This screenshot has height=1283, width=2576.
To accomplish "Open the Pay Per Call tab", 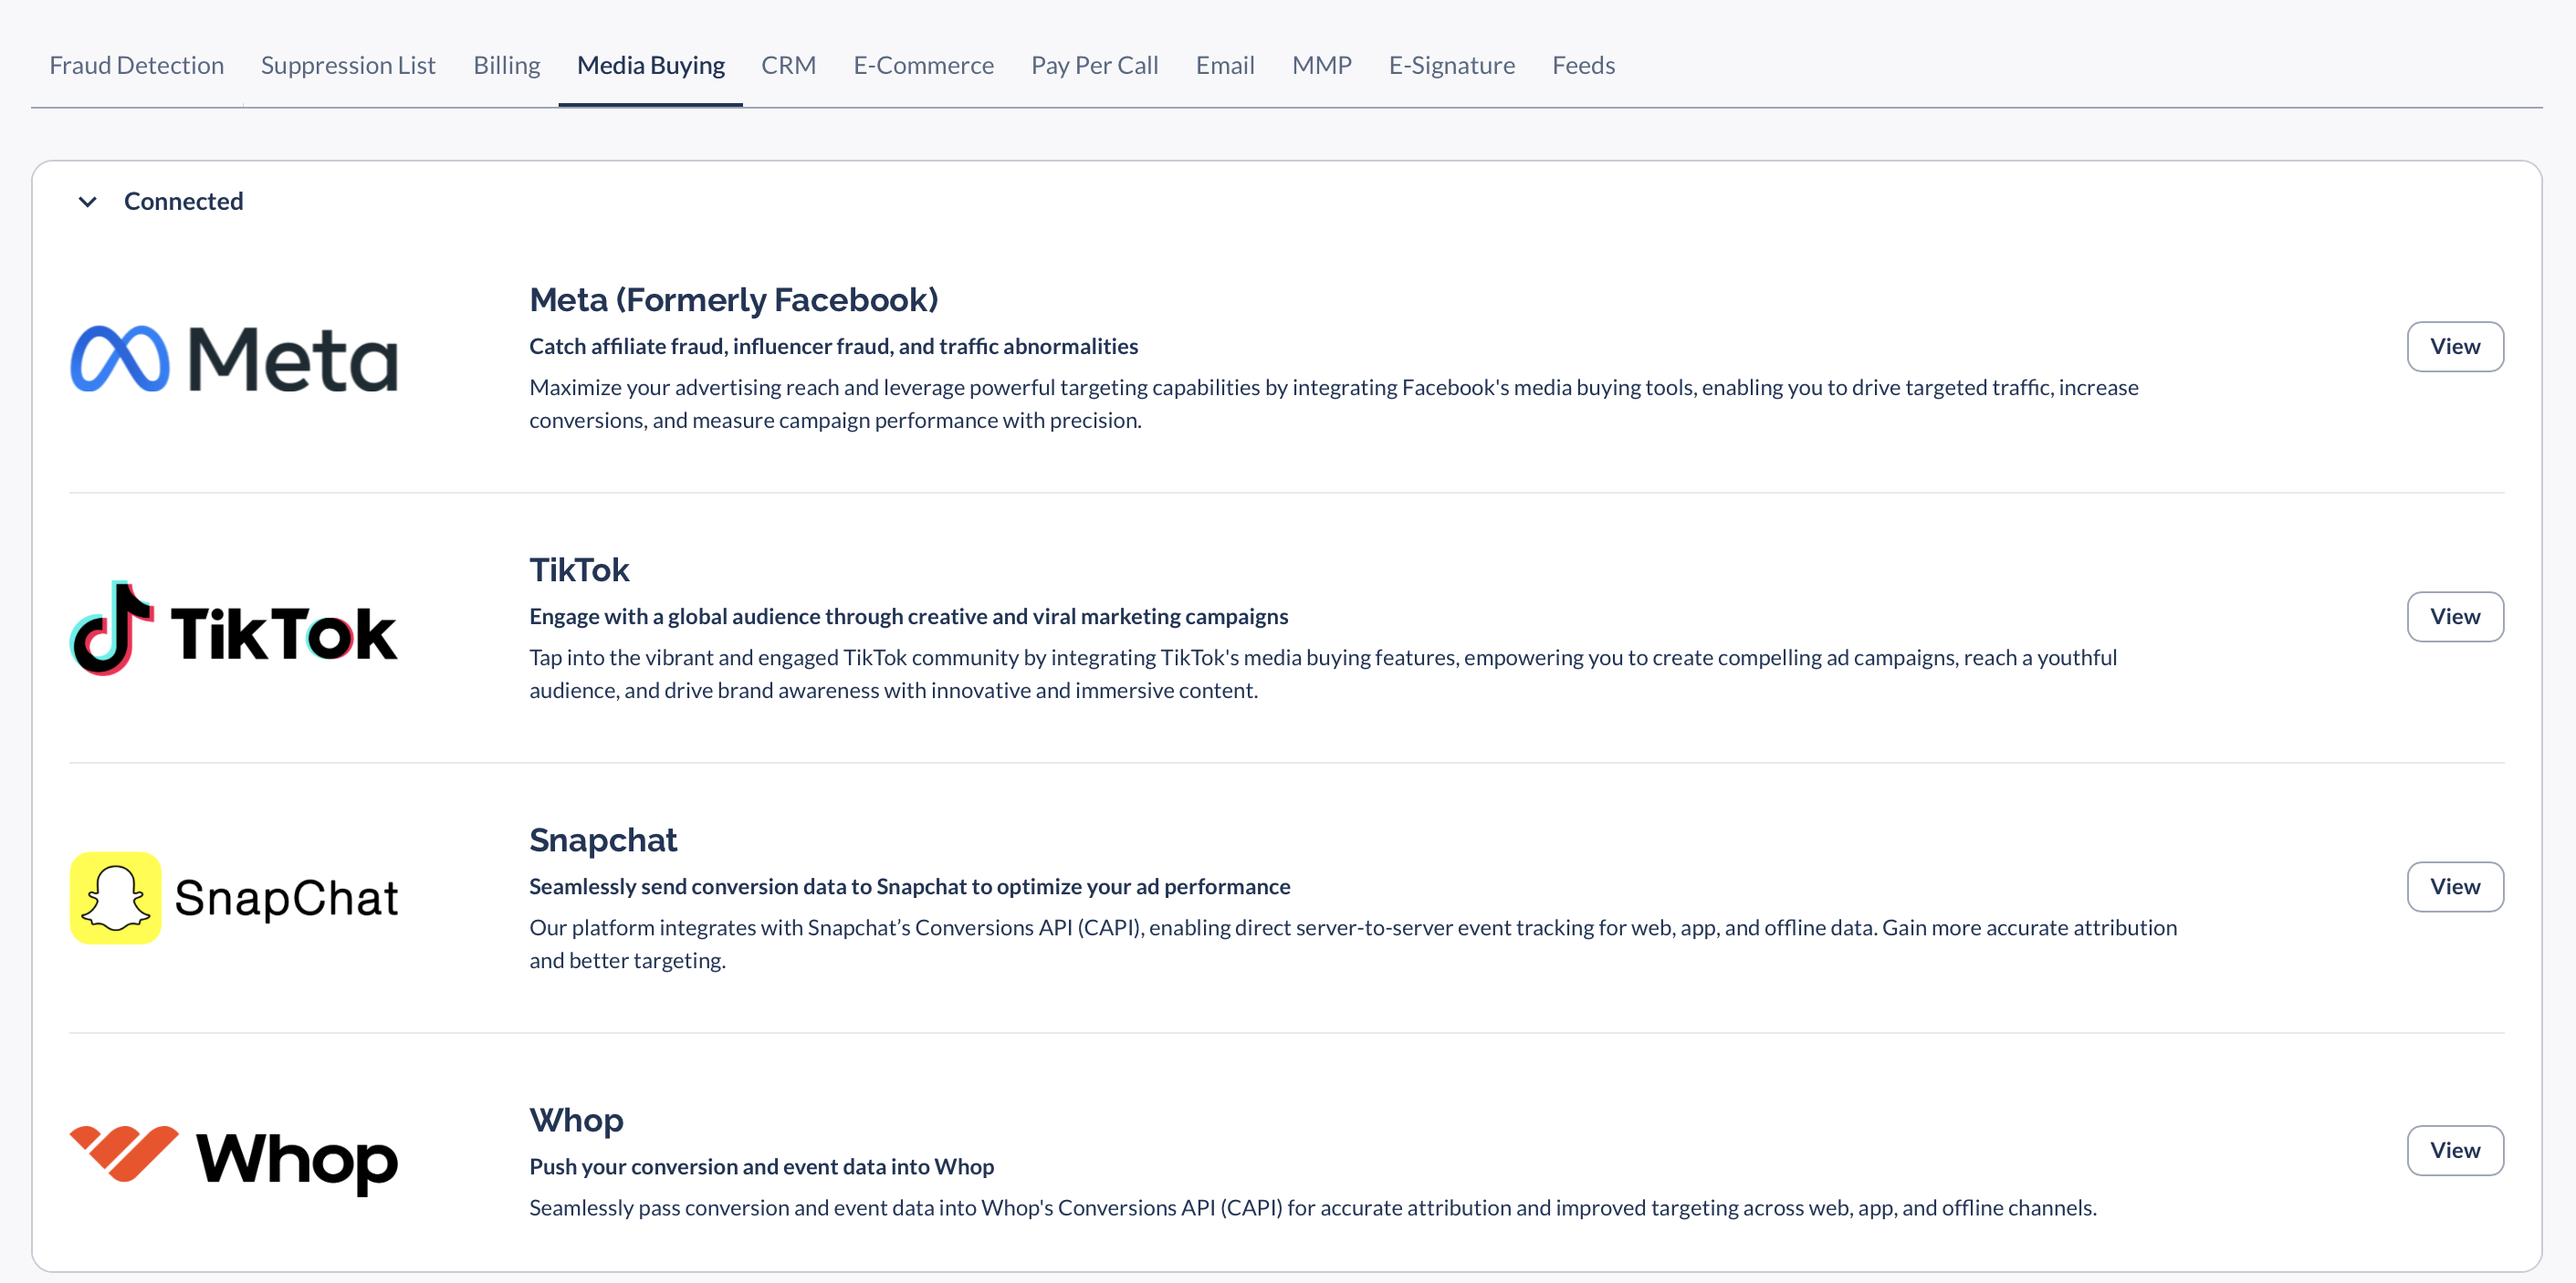I will (x=1095, y=65).
